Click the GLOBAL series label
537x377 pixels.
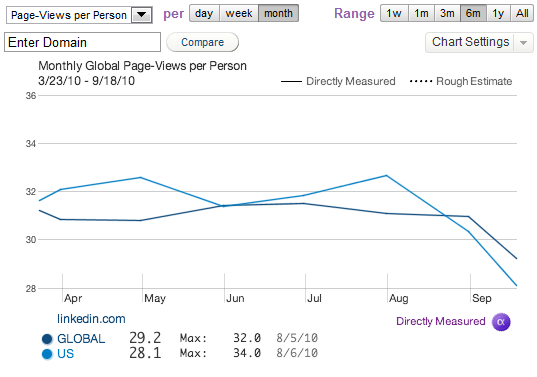click(x=81, y=339)
